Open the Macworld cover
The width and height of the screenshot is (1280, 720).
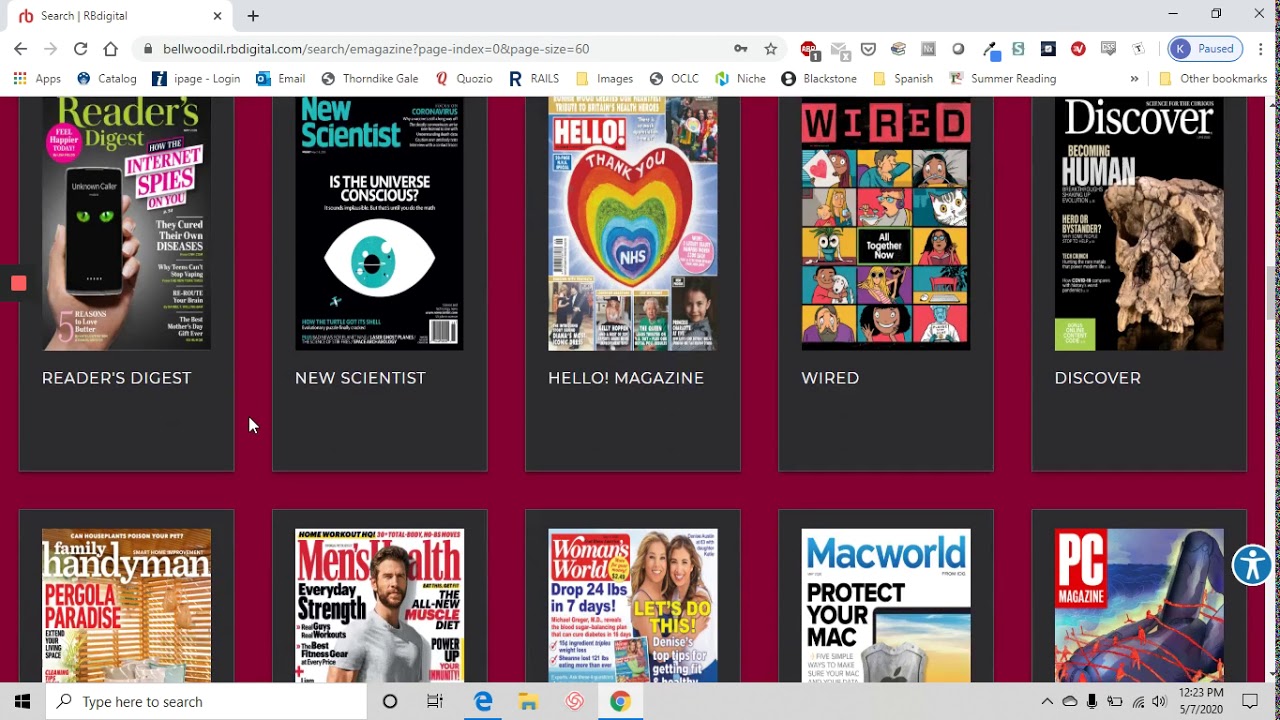pos(885,606)
